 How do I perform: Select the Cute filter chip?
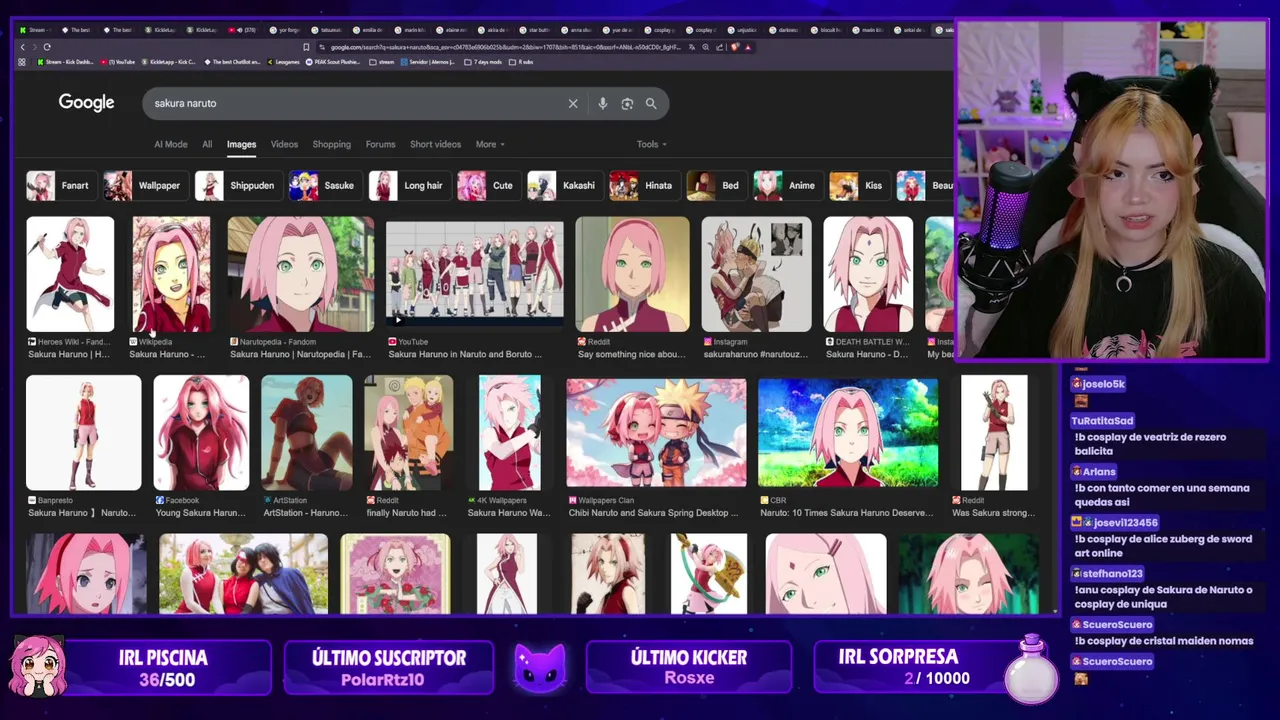coord(488,185)
